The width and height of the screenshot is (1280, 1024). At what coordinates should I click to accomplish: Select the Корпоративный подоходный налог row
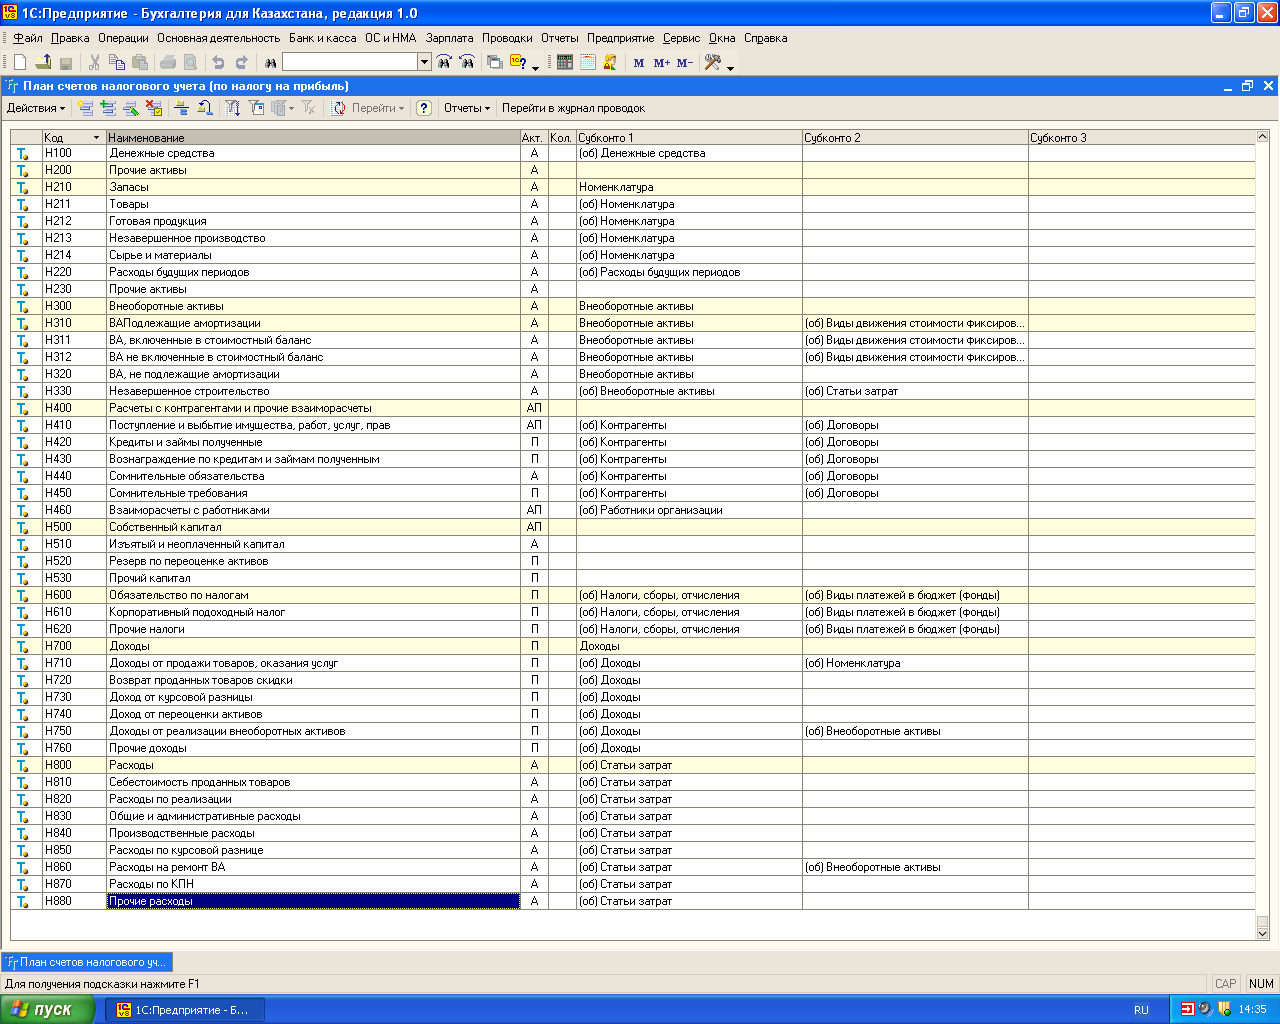coord(633,612)
